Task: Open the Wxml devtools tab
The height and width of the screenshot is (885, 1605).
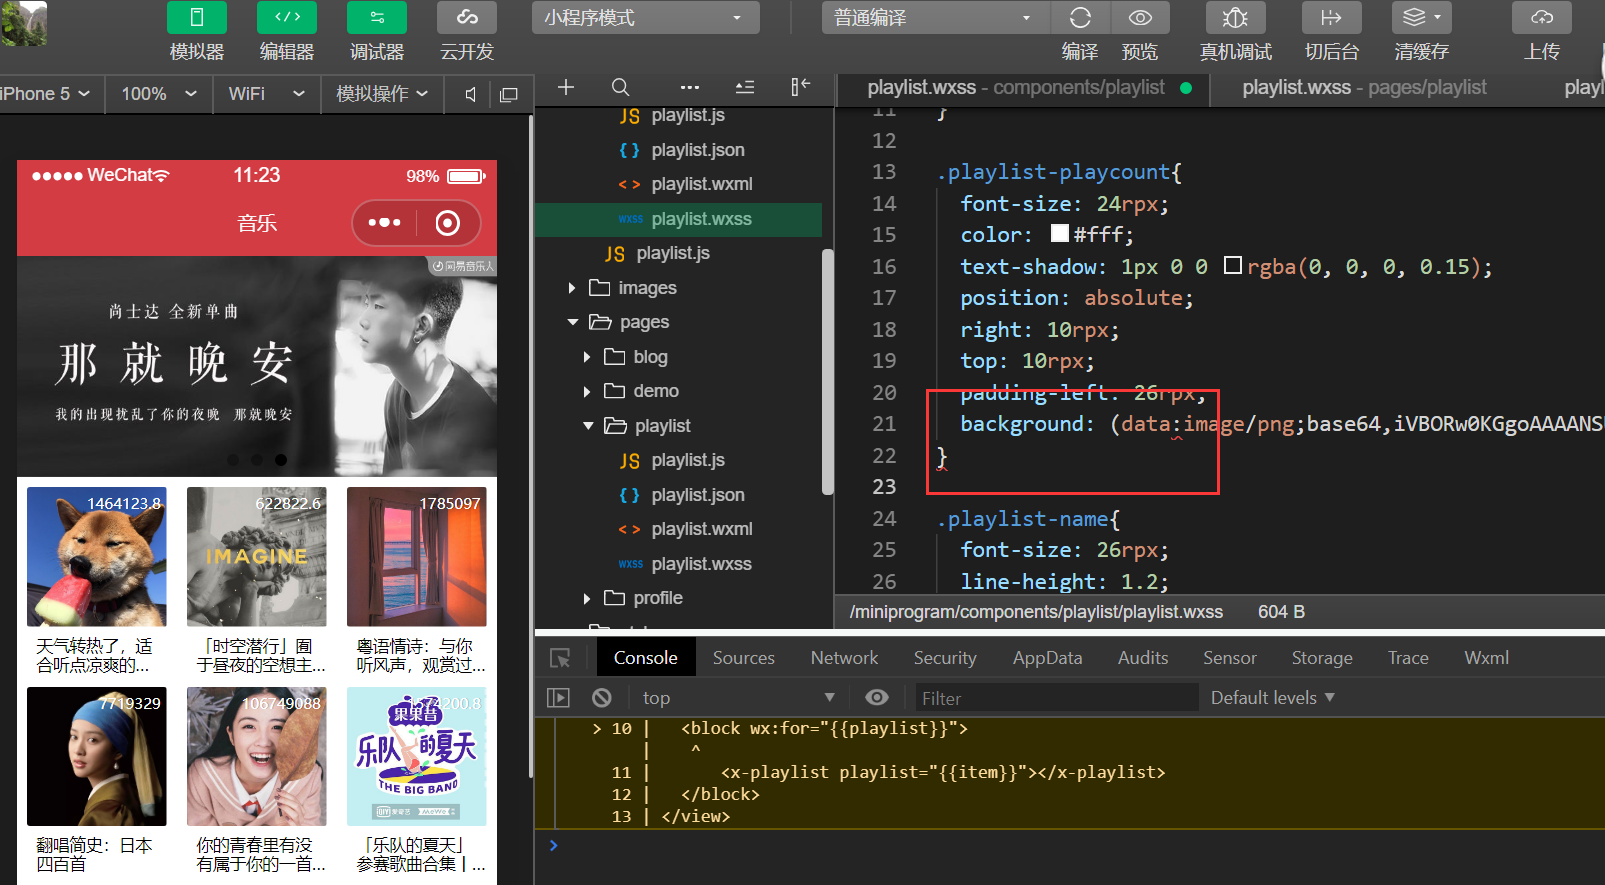Action: pyautogui.click(x=1486, y=657)
